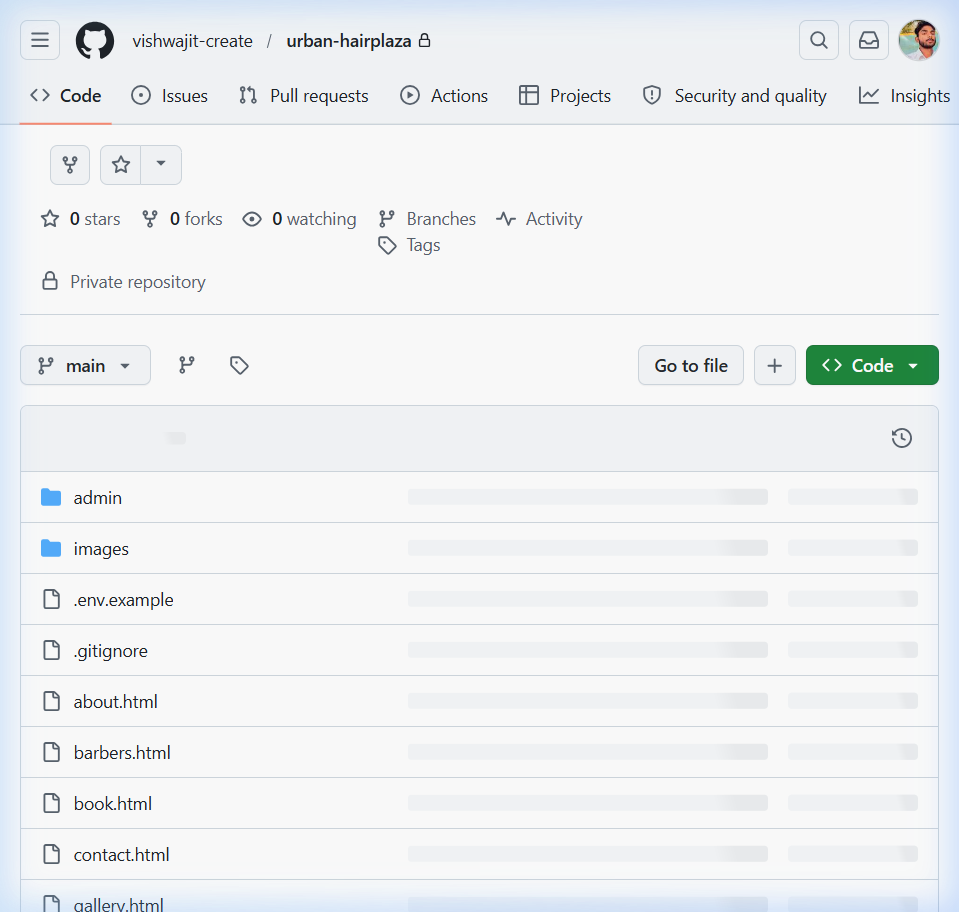Screen dimensions: 959x912
Task: Star the repository with the star button
Action: (120, 165)
